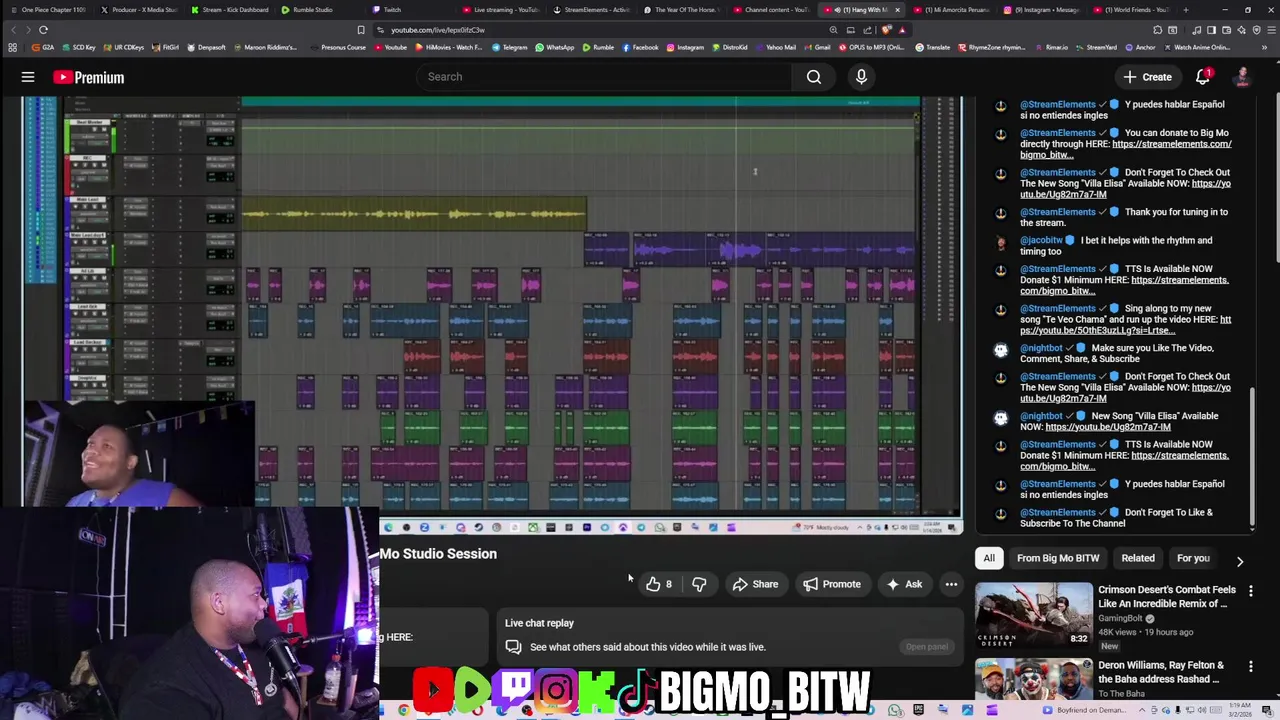Screen dimensions: 1280x720
Task: Switch to One Piece Chapter tab
Action: point(50,10)
